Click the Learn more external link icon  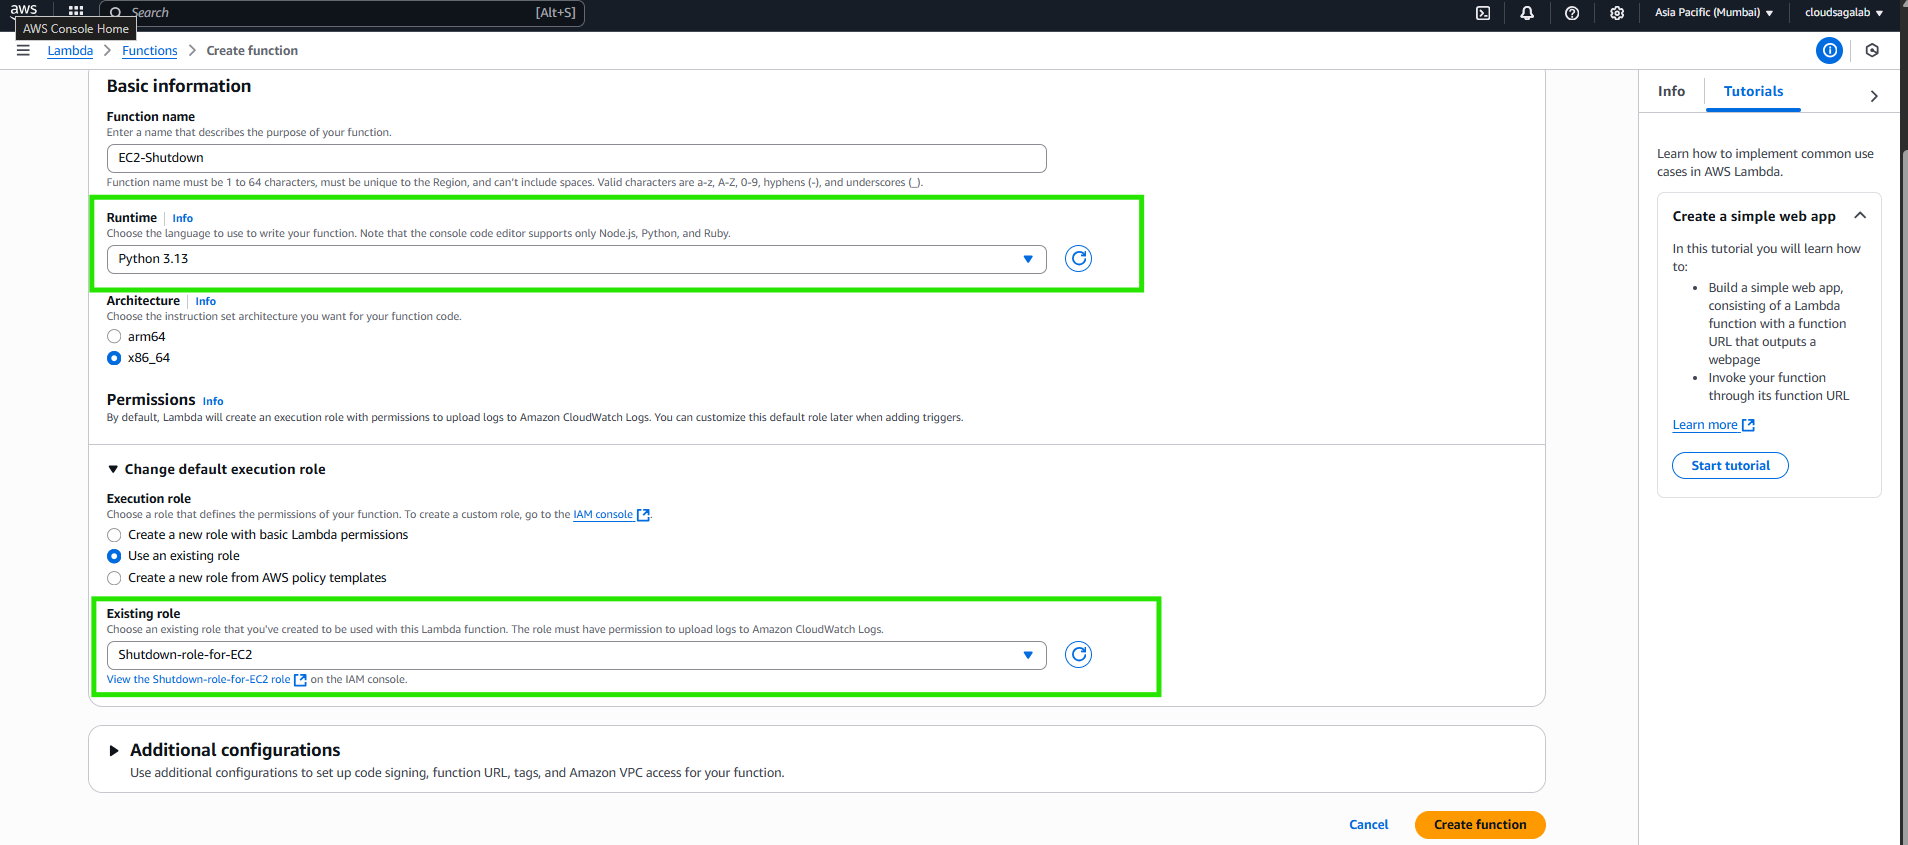click(x=1748, y=425)
